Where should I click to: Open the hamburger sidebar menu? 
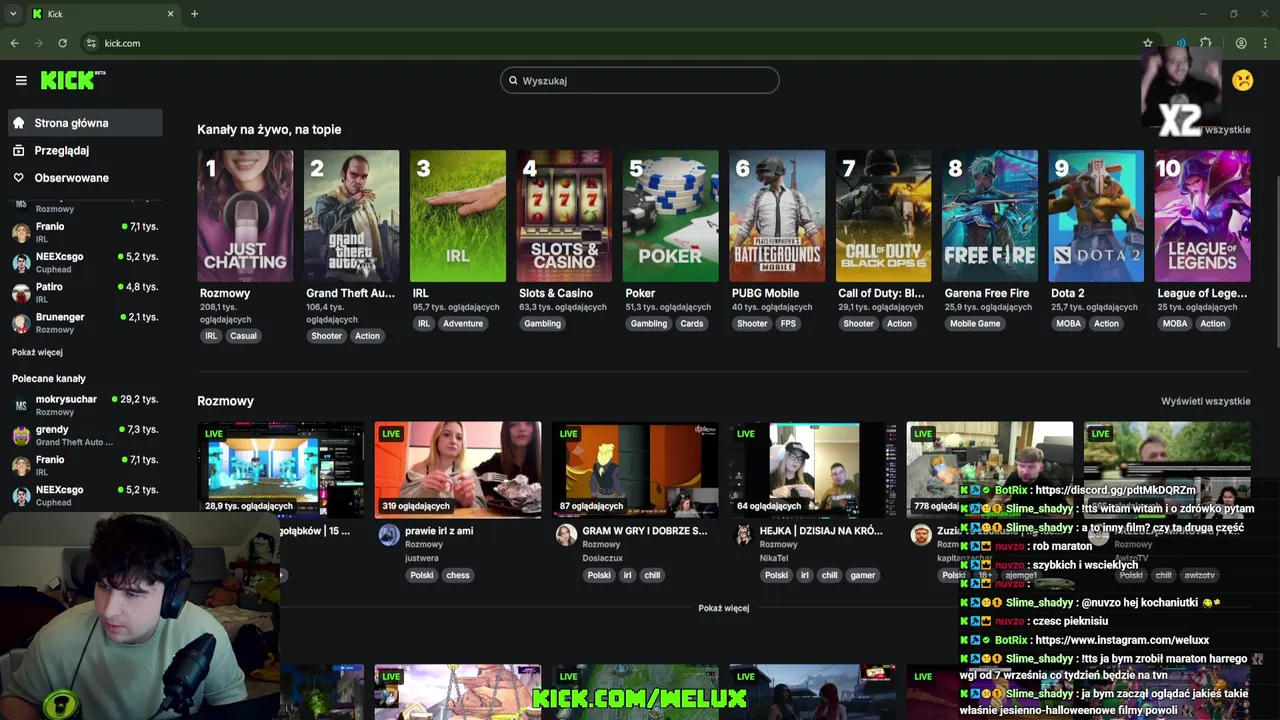[x=21, y=80]
